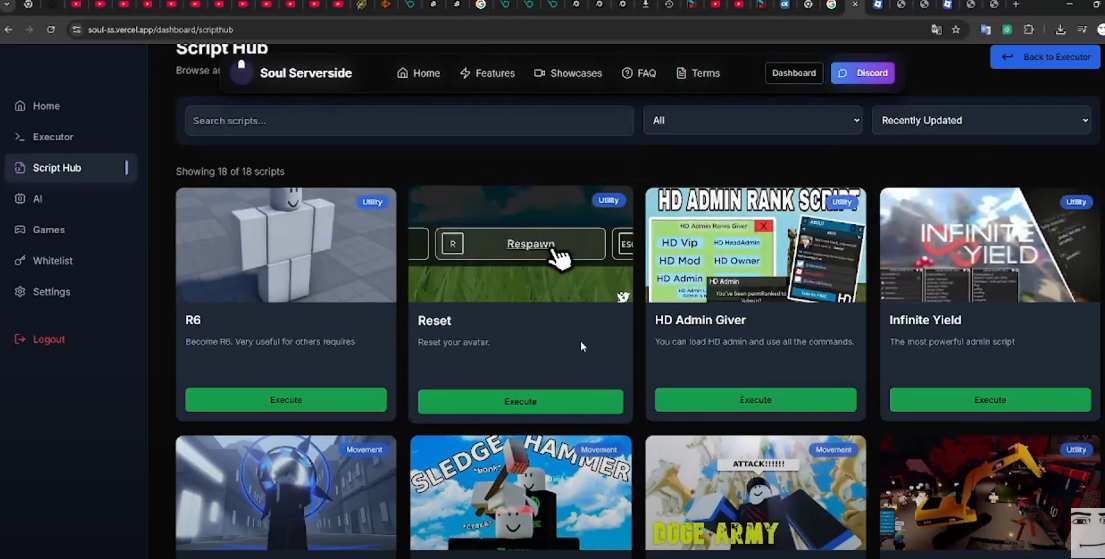Image resolution: width=1105 pixels, height=559 pixels.
Task: Click the Logout icon in the sidebar
Action: click(20, 339)
